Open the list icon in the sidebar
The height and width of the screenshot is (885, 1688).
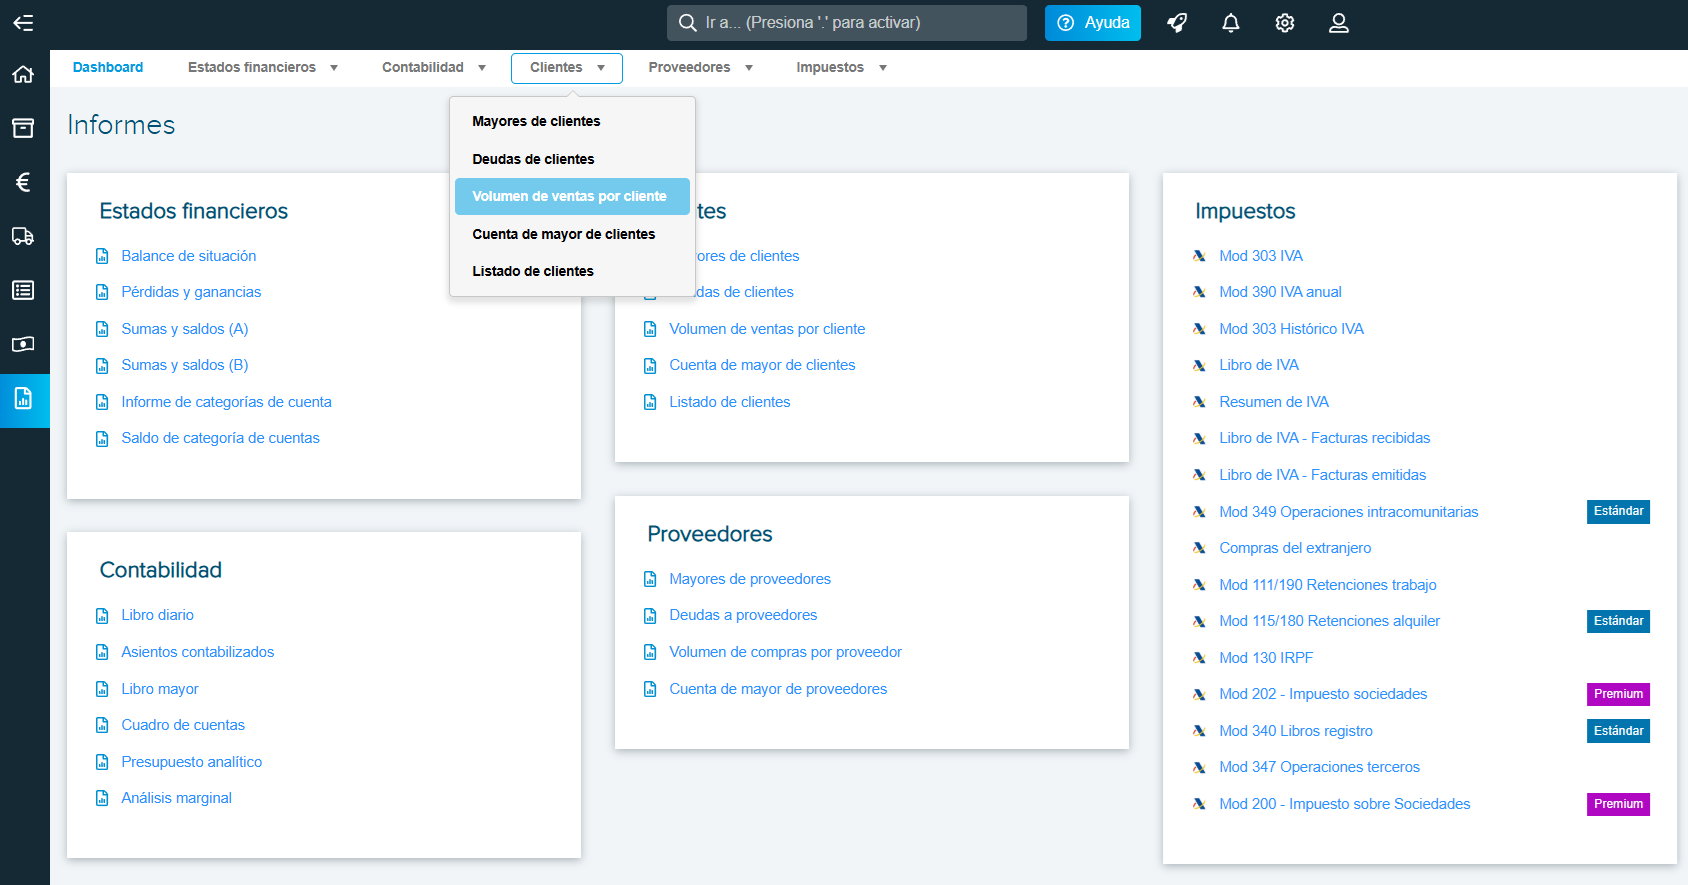(23, 290)
